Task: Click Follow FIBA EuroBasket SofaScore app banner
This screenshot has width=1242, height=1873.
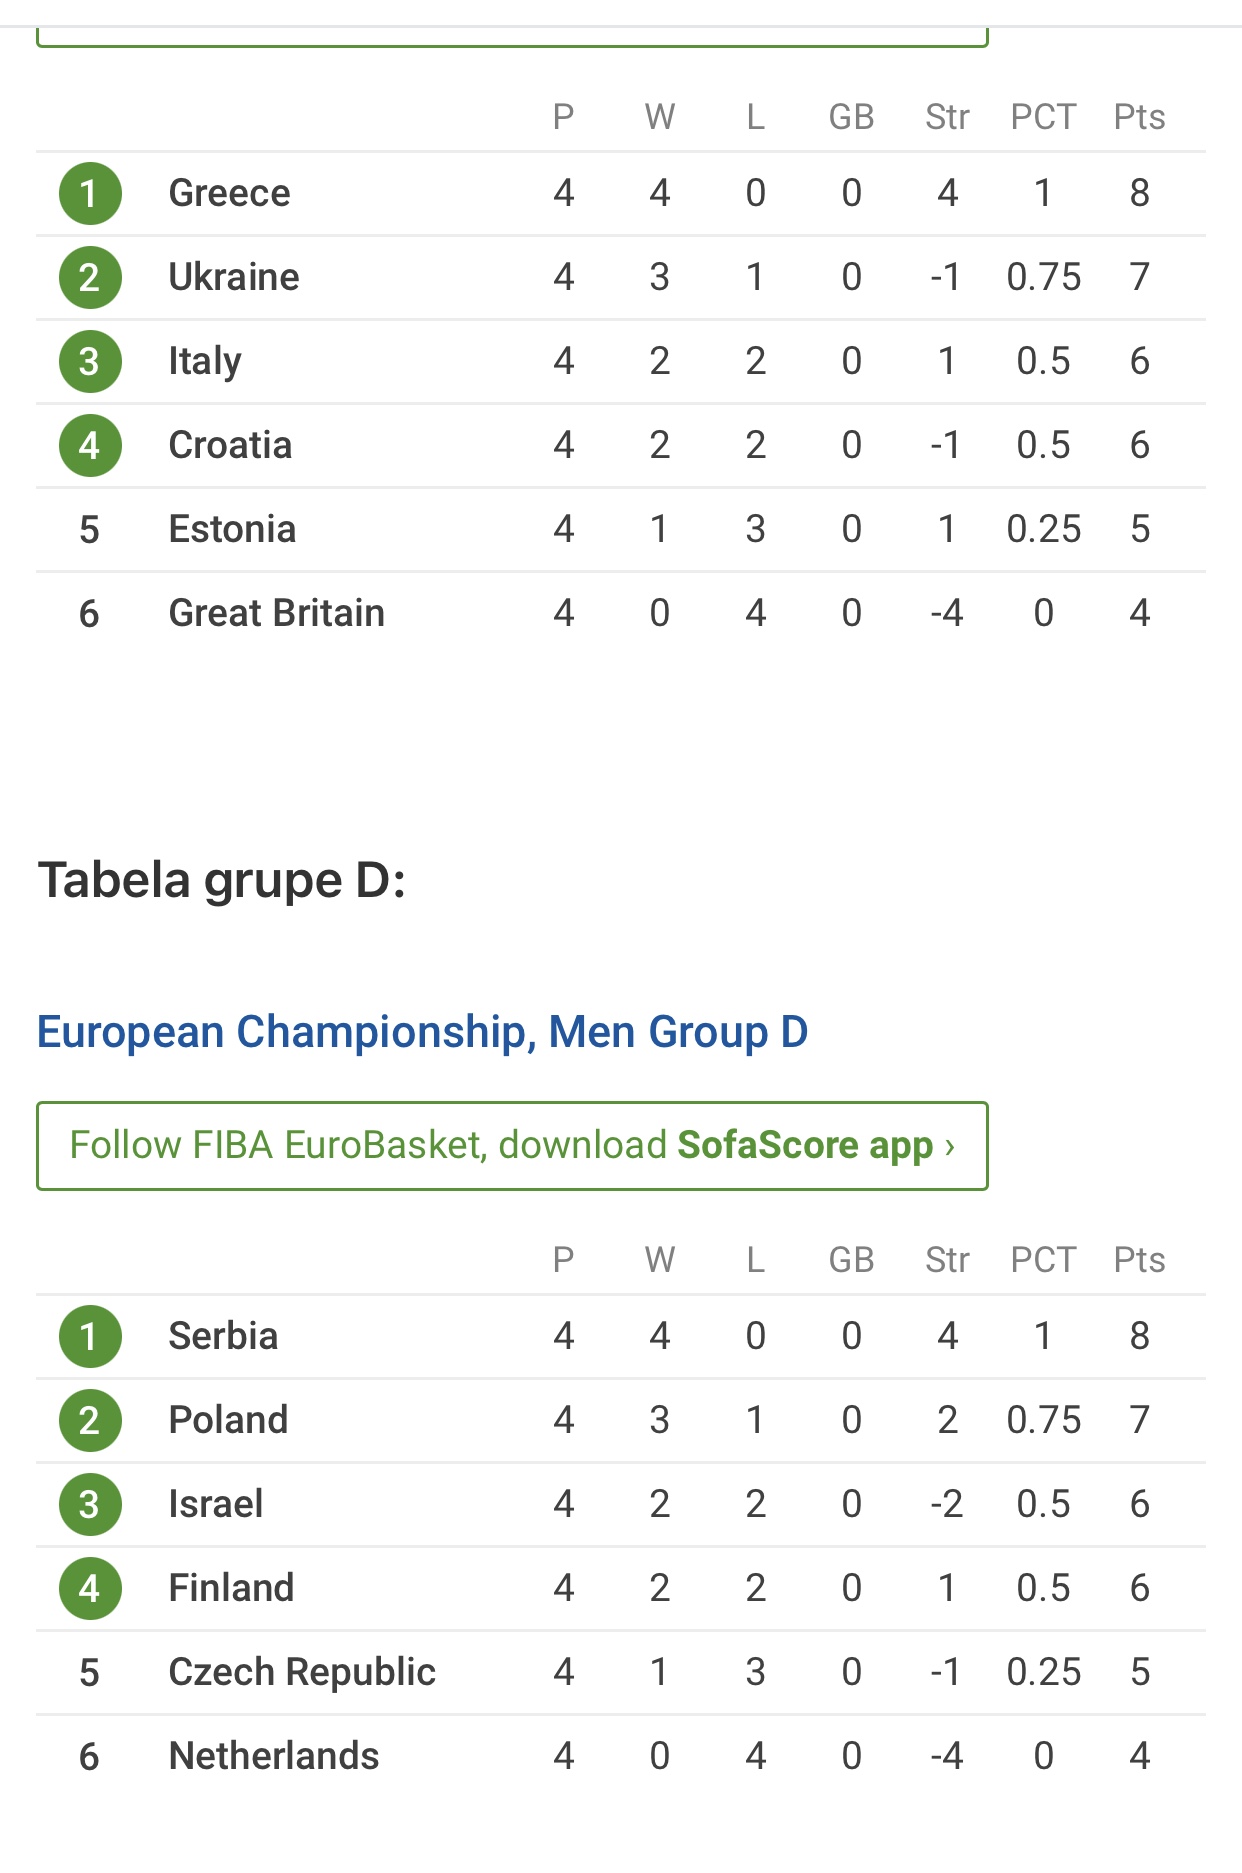Action: [512, 1146]
